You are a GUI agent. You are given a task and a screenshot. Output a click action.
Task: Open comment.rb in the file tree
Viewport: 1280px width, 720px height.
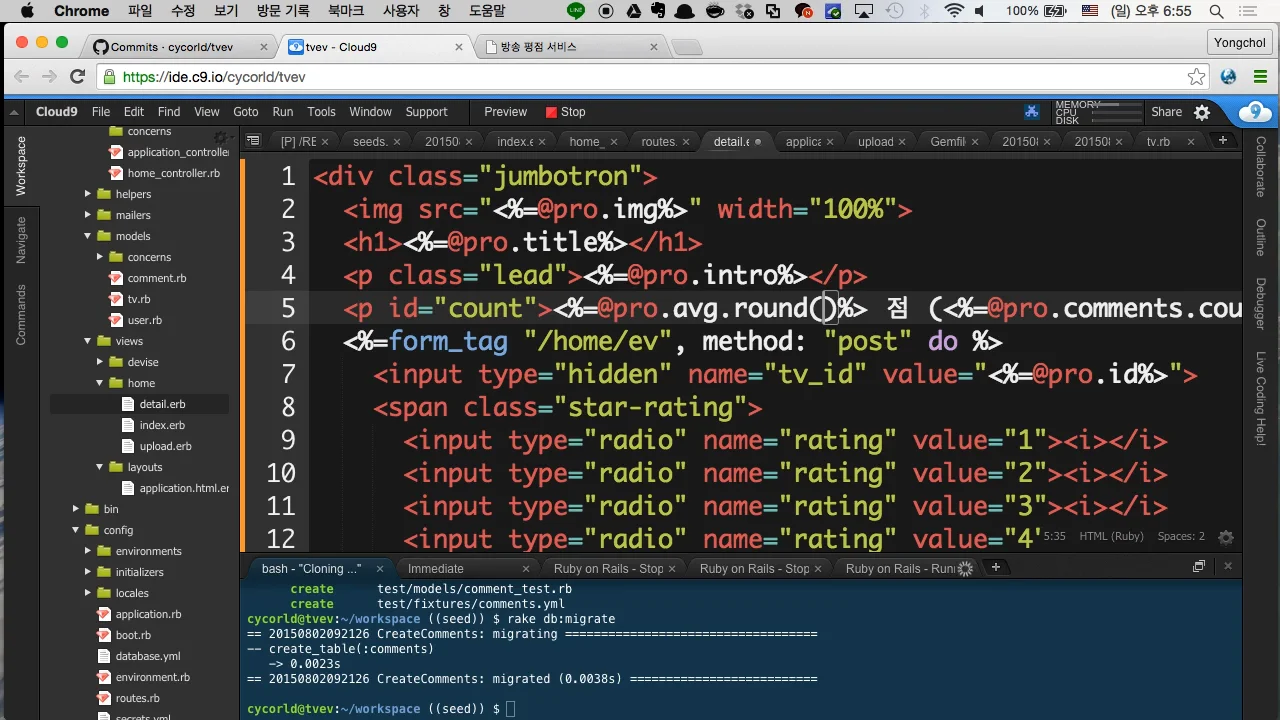tap(157, 278)
